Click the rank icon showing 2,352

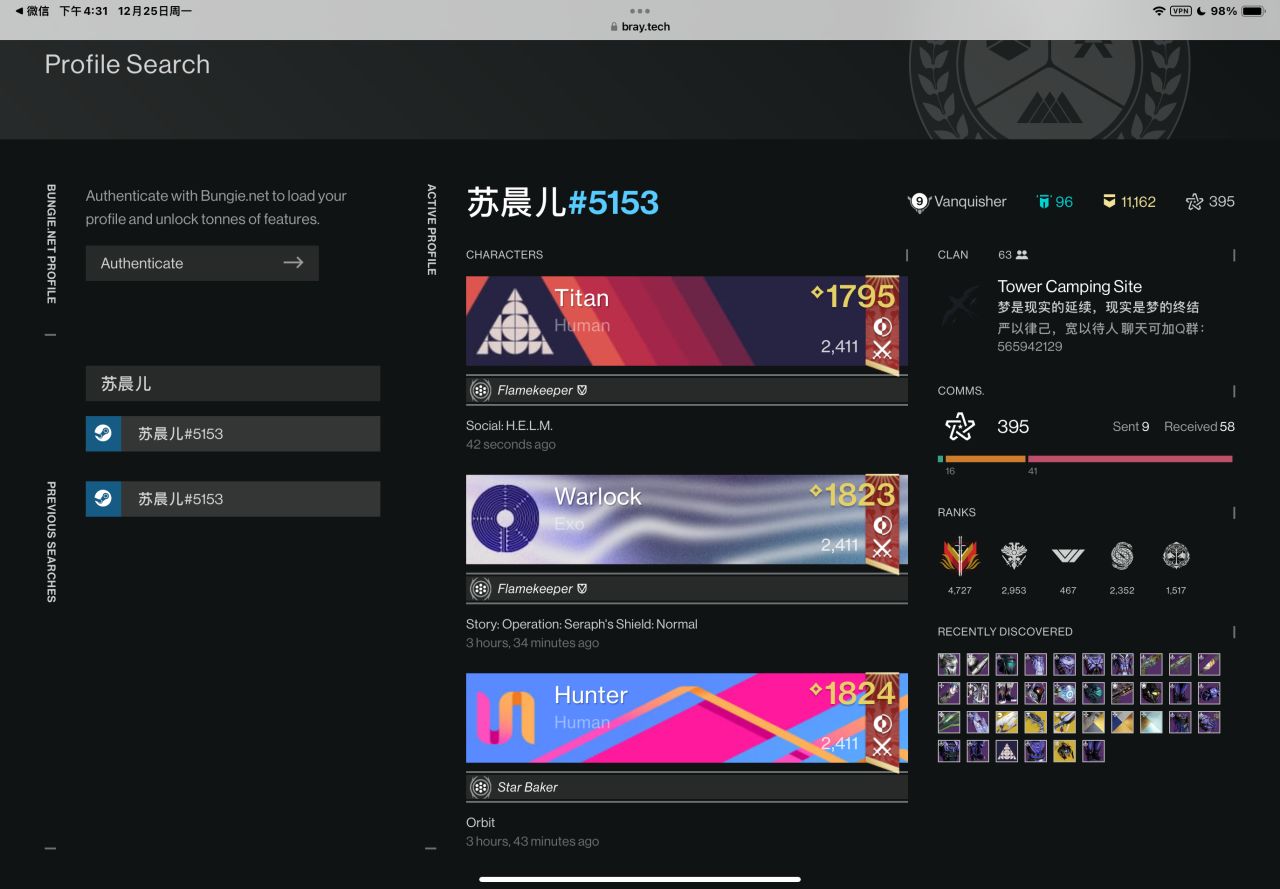(1122, 556)
